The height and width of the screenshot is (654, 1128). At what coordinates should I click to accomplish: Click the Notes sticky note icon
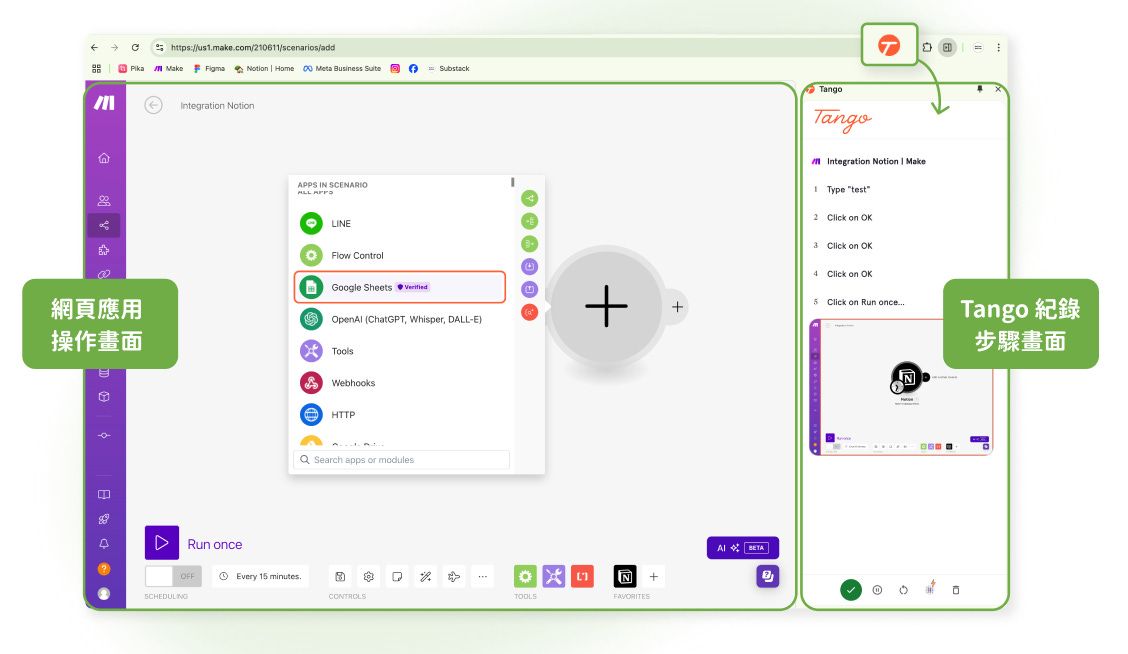[397, 576]
